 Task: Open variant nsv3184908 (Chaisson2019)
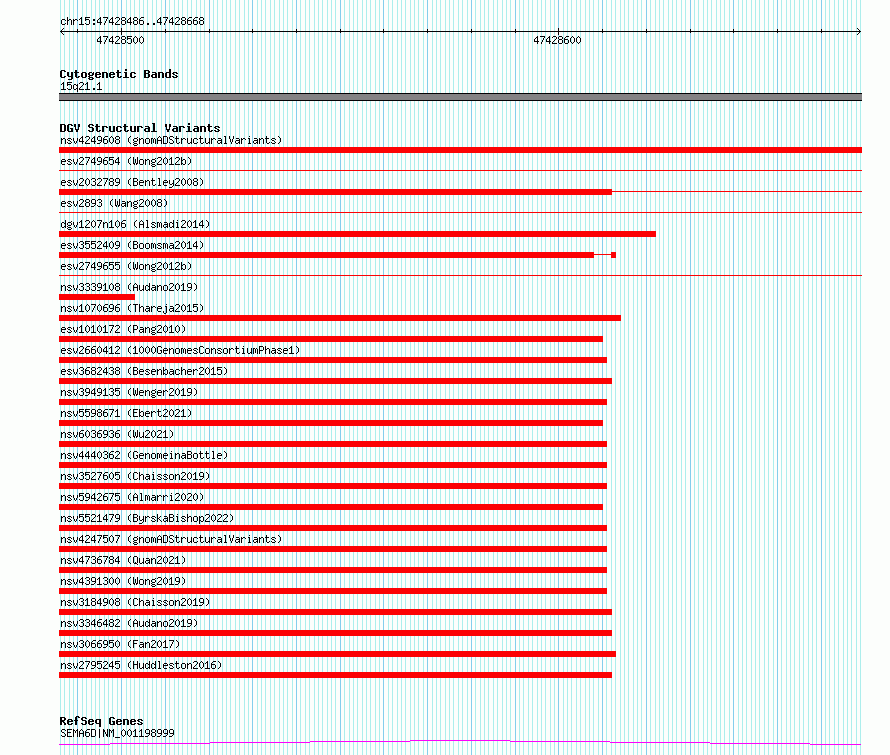point(135,602)
